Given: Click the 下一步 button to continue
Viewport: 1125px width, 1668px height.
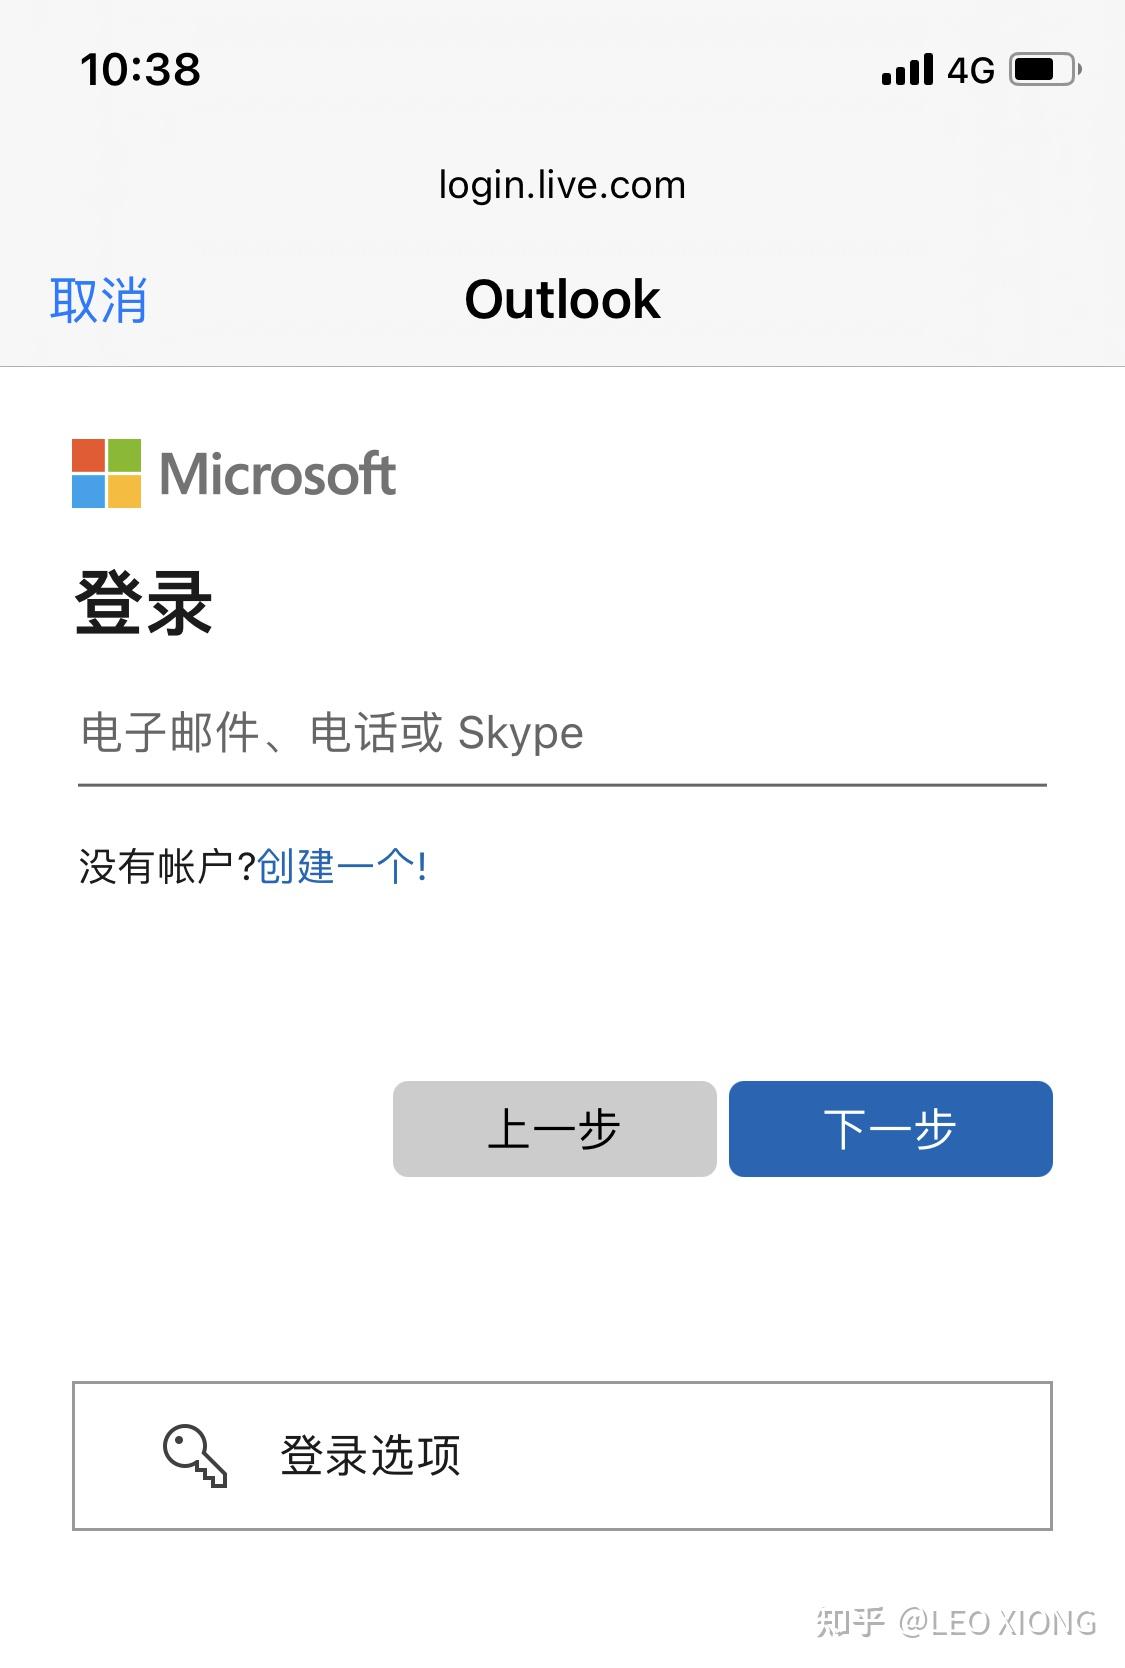Looking at the screenshot, I should click(889, 1128).
